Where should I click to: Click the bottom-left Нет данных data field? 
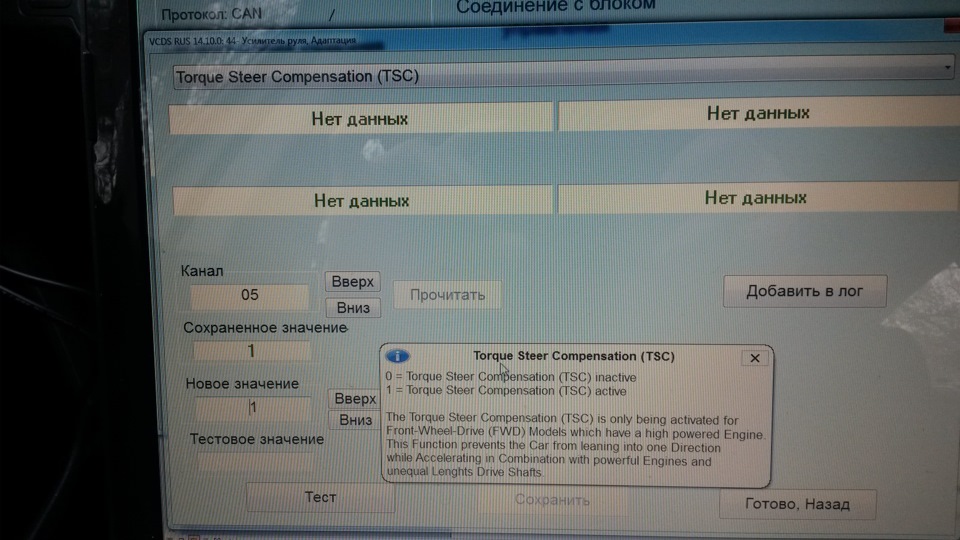pos(362,201)
